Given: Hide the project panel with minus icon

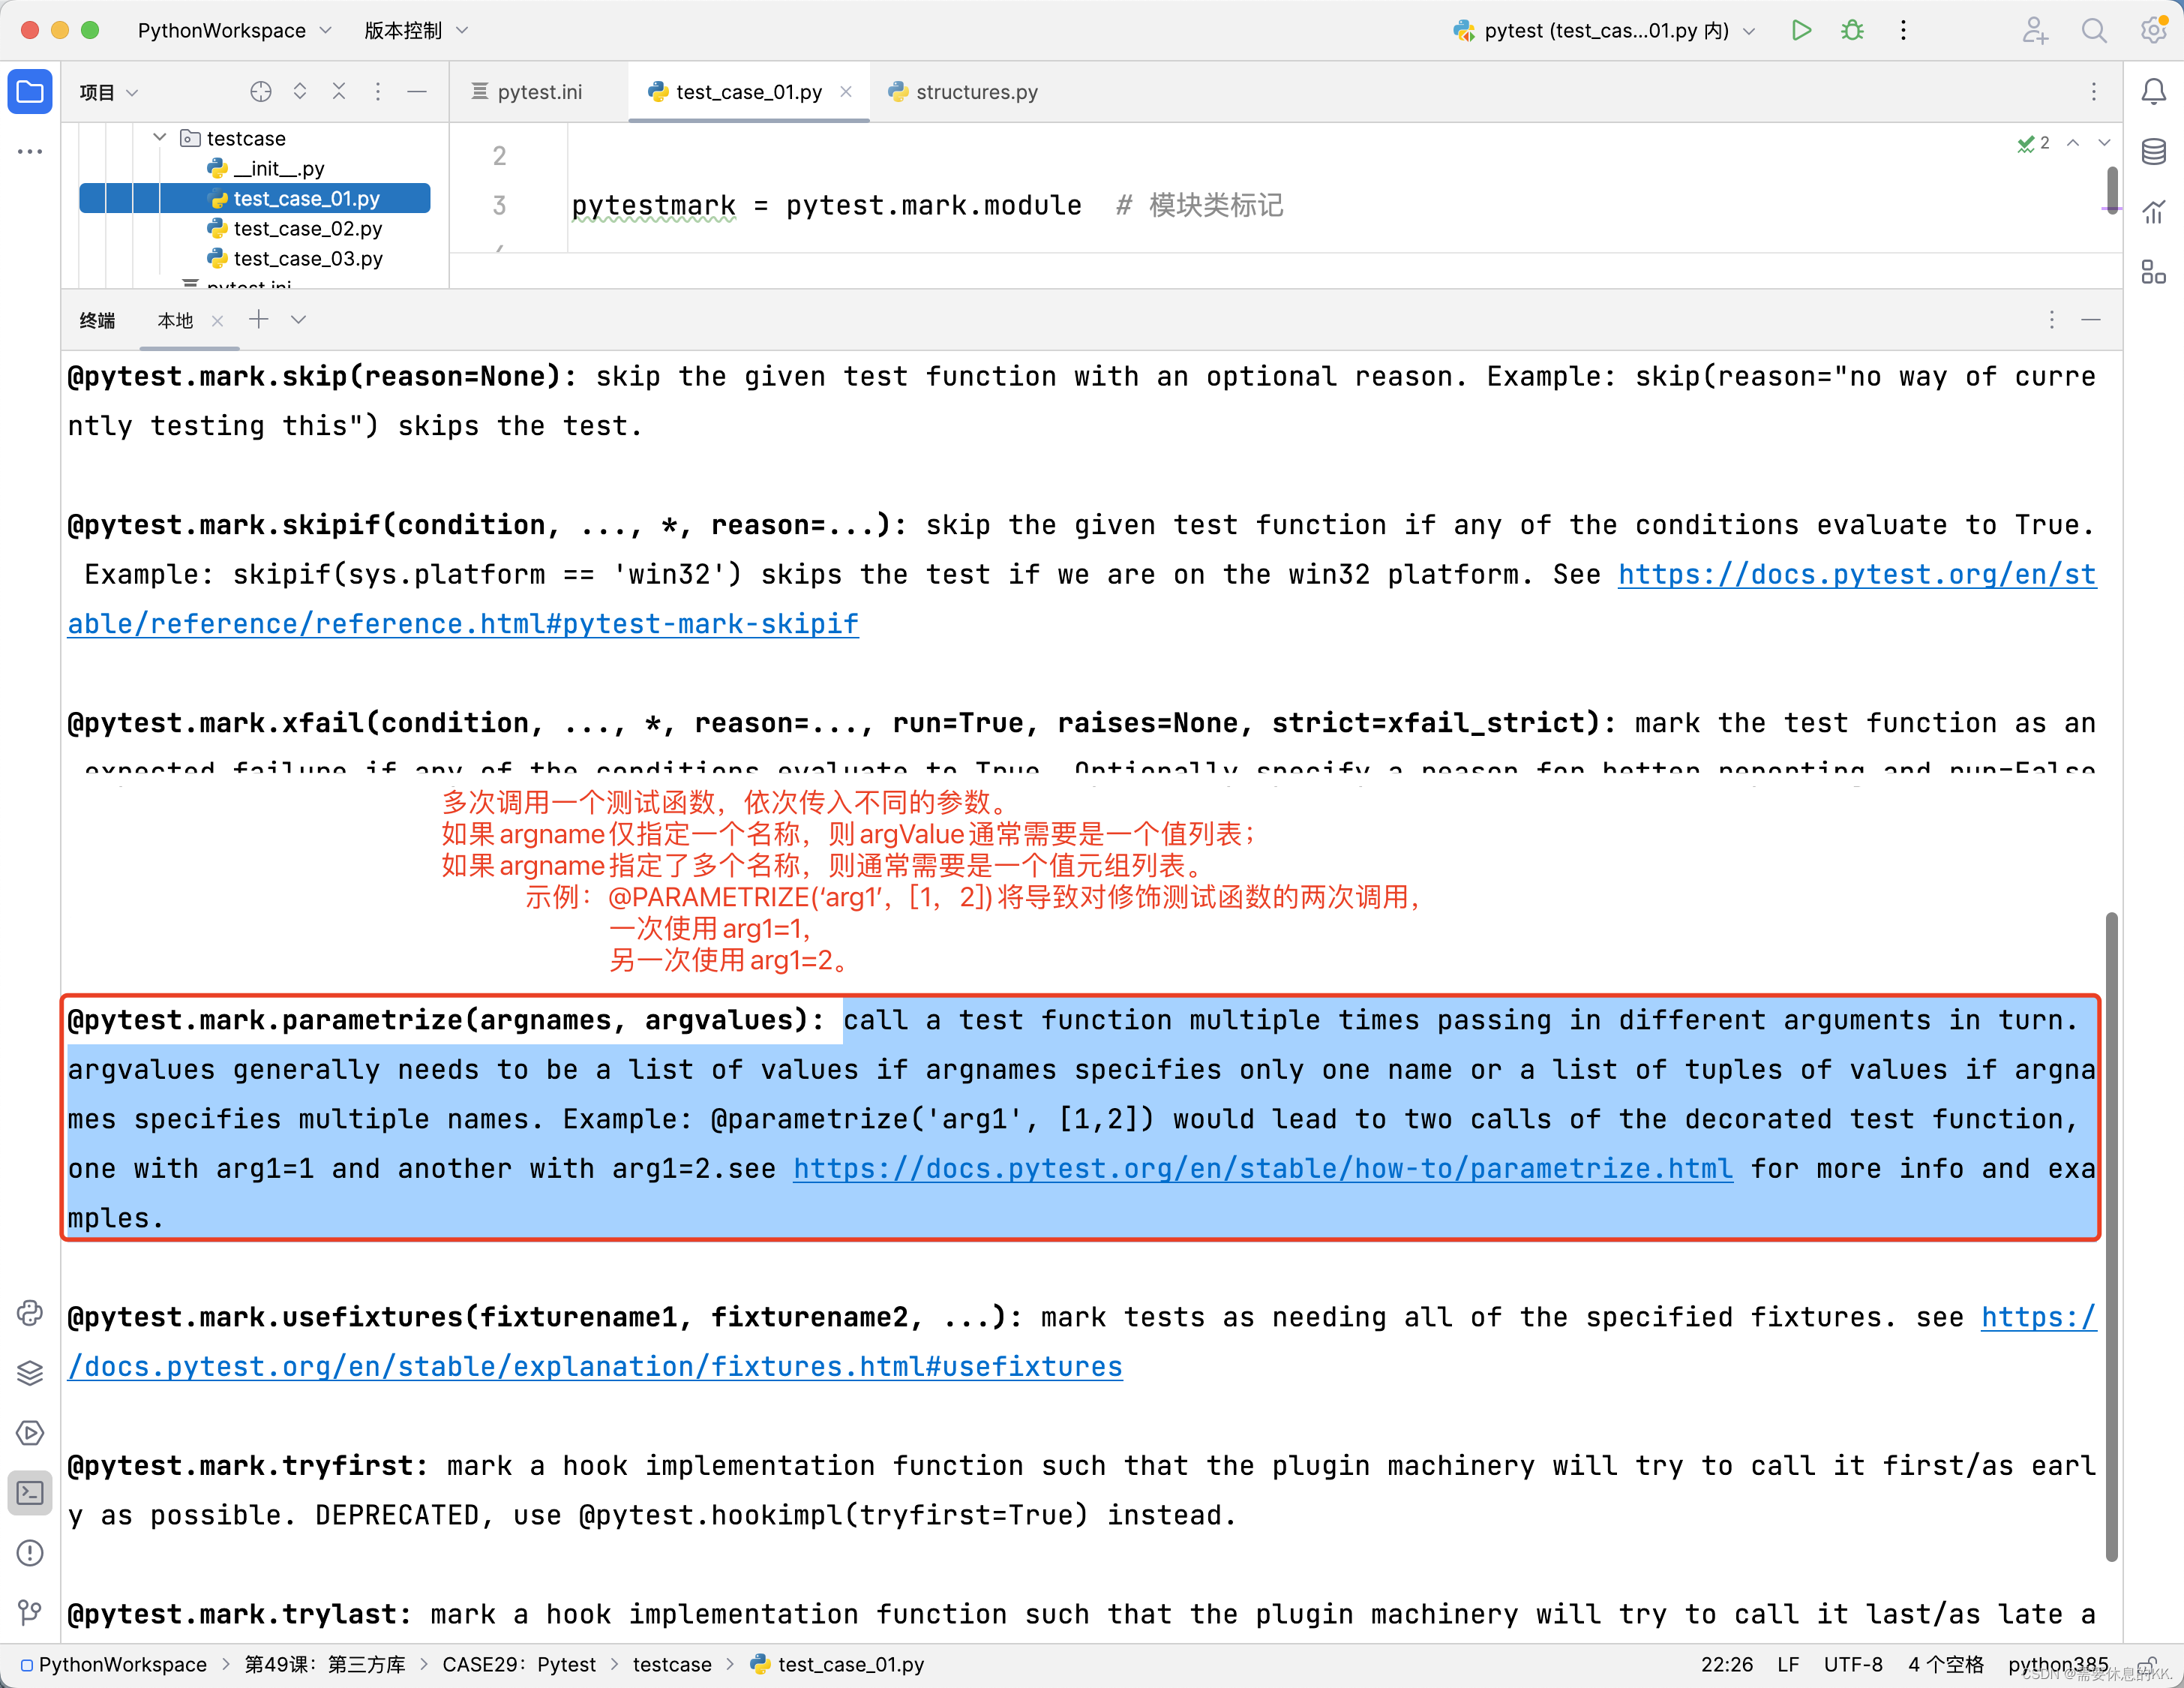Looking at the screenshot, I should pyautogui.click(x=417, y=92).
